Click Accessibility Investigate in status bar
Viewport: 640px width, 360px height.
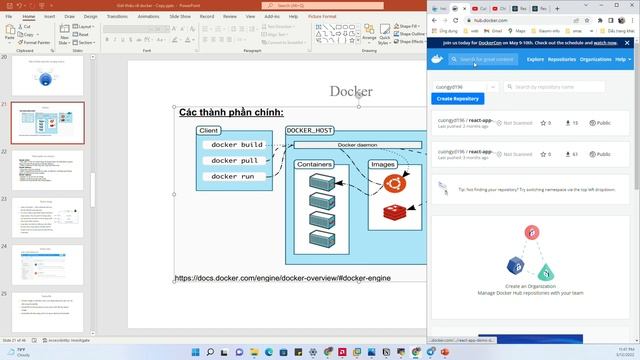(67, 340)
